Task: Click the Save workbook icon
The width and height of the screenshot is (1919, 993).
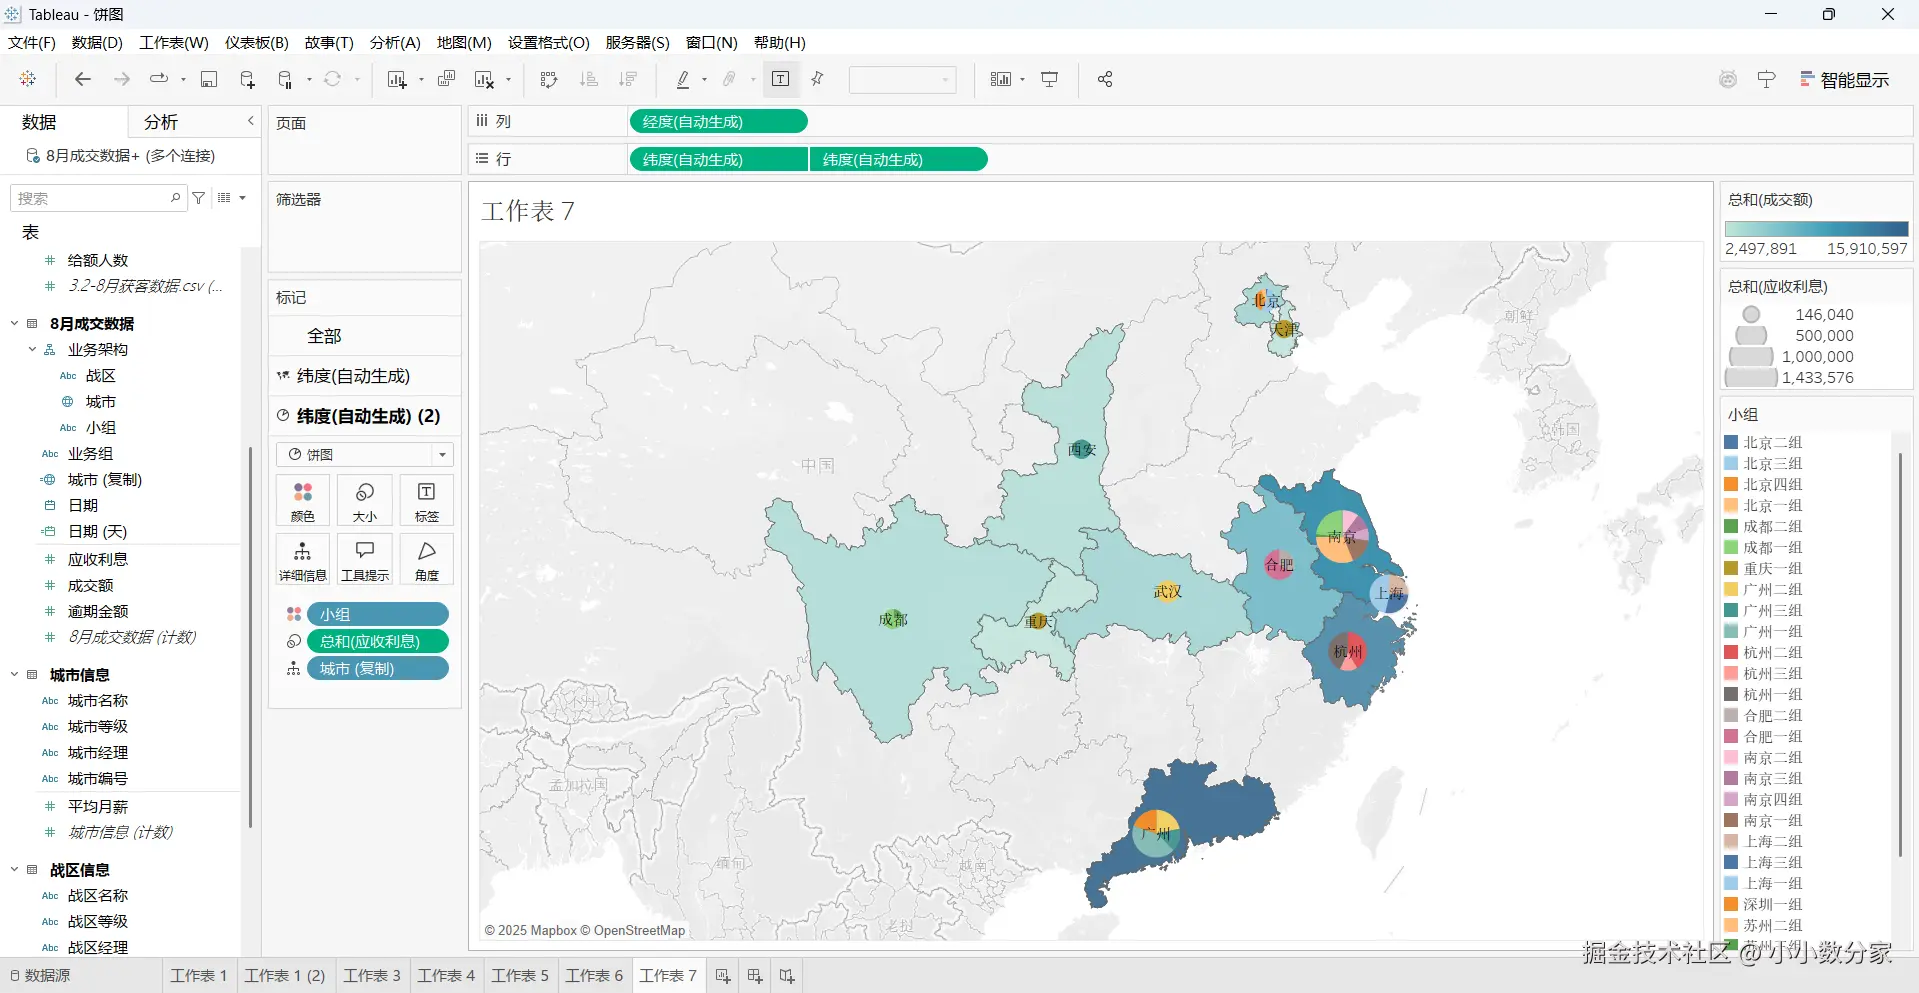Action: [209, 80]
